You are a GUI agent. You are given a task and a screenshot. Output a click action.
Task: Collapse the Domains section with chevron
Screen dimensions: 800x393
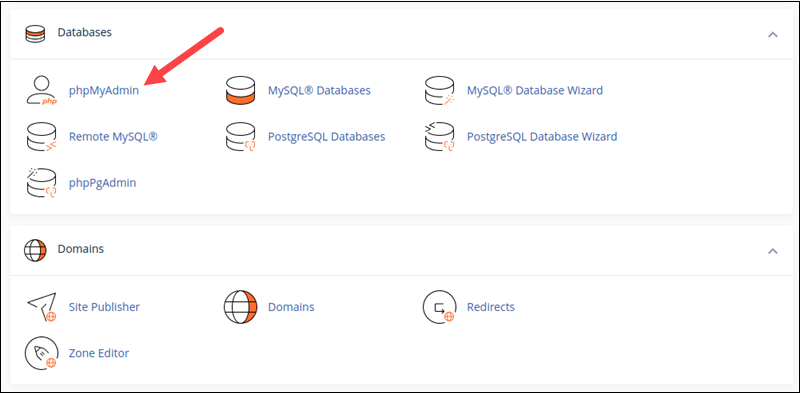coord(773,251)
